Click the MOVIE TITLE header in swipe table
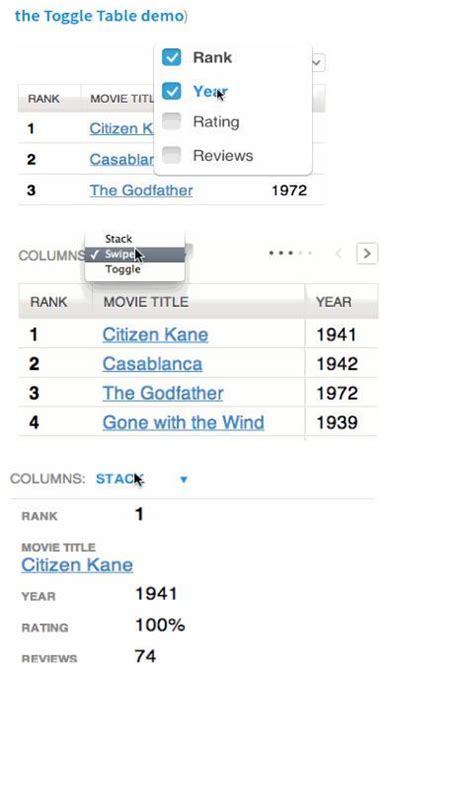The width and height of the screenshot is (474, 812). coord(146,302)
